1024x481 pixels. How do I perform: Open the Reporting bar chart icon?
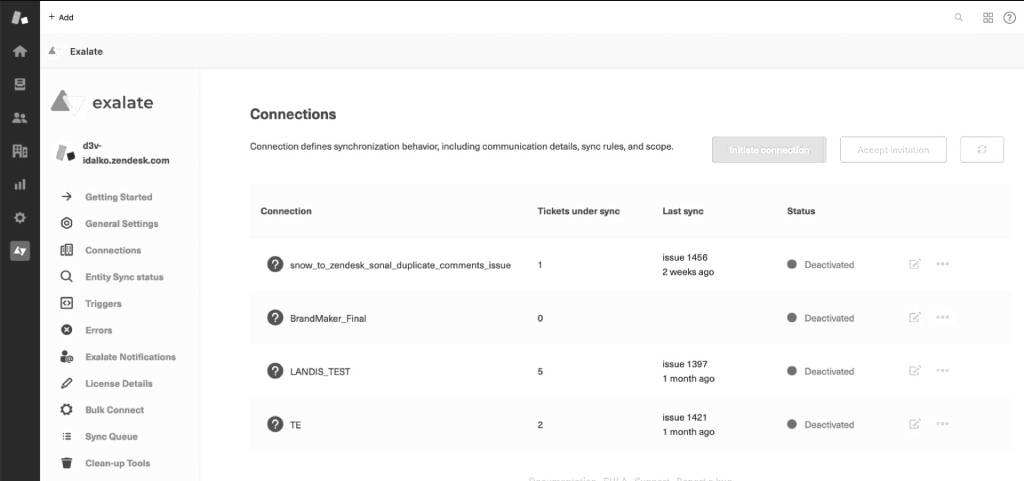click(x=20, y=185)
